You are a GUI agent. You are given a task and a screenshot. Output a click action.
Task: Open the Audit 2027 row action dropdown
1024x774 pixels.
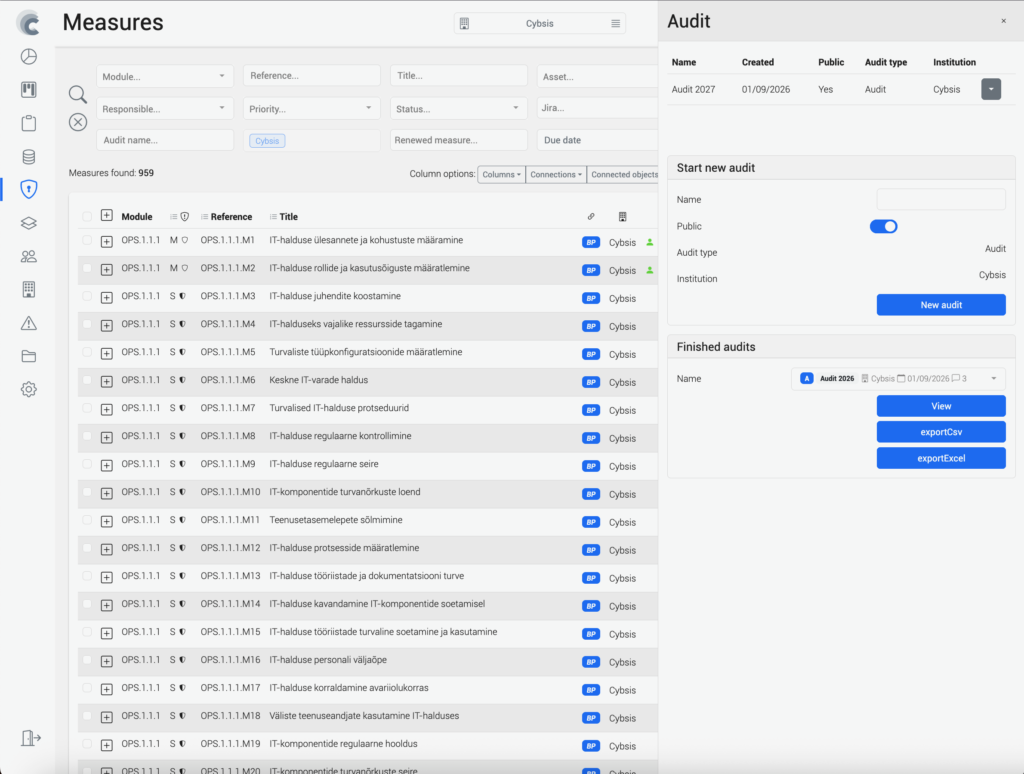[x=990, y=89]
